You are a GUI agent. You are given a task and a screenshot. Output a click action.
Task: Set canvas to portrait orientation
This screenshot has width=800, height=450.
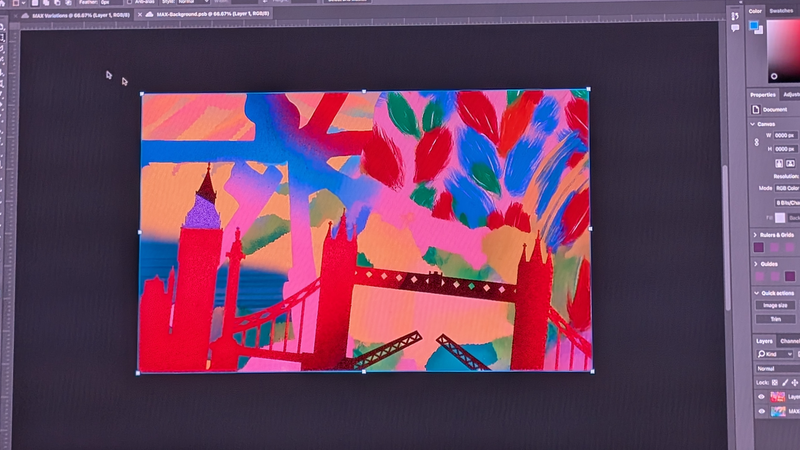[x=779, y=163]
